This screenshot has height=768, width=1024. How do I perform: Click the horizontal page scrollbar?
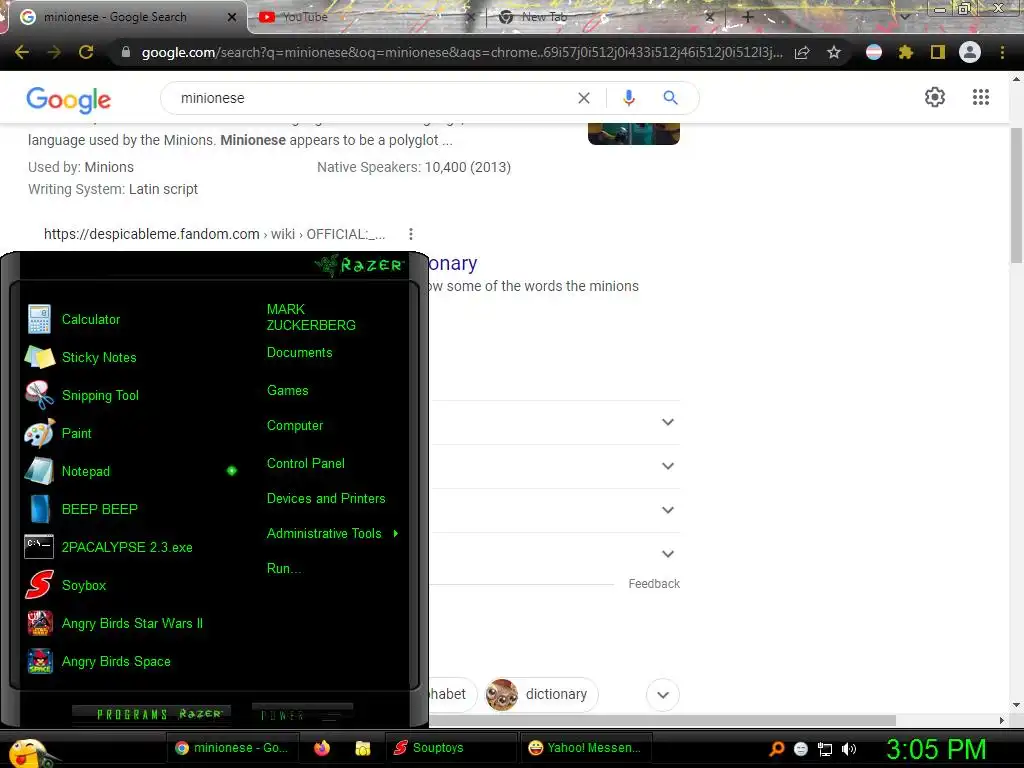pos(663,720)
